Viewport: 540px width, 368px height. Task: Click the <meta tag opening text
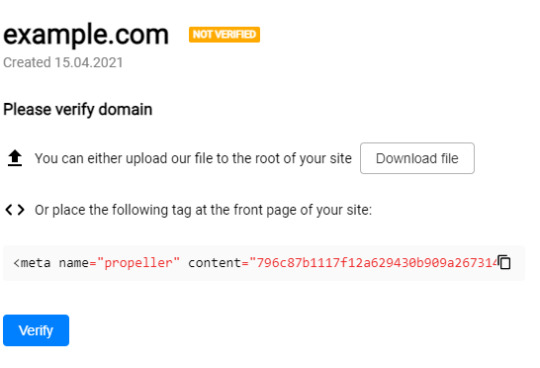[32, 263]
